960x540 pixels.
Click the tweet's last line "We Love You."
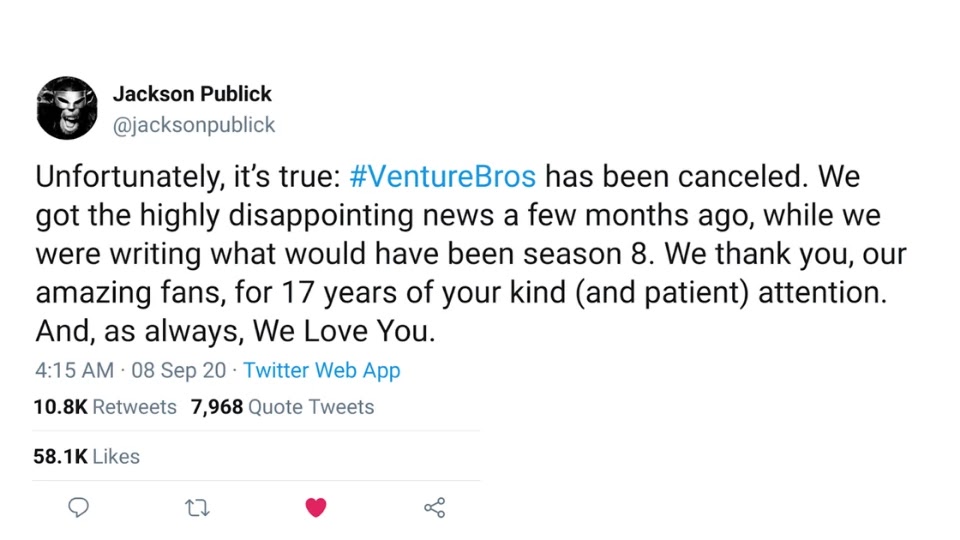[x=344, y=331]
